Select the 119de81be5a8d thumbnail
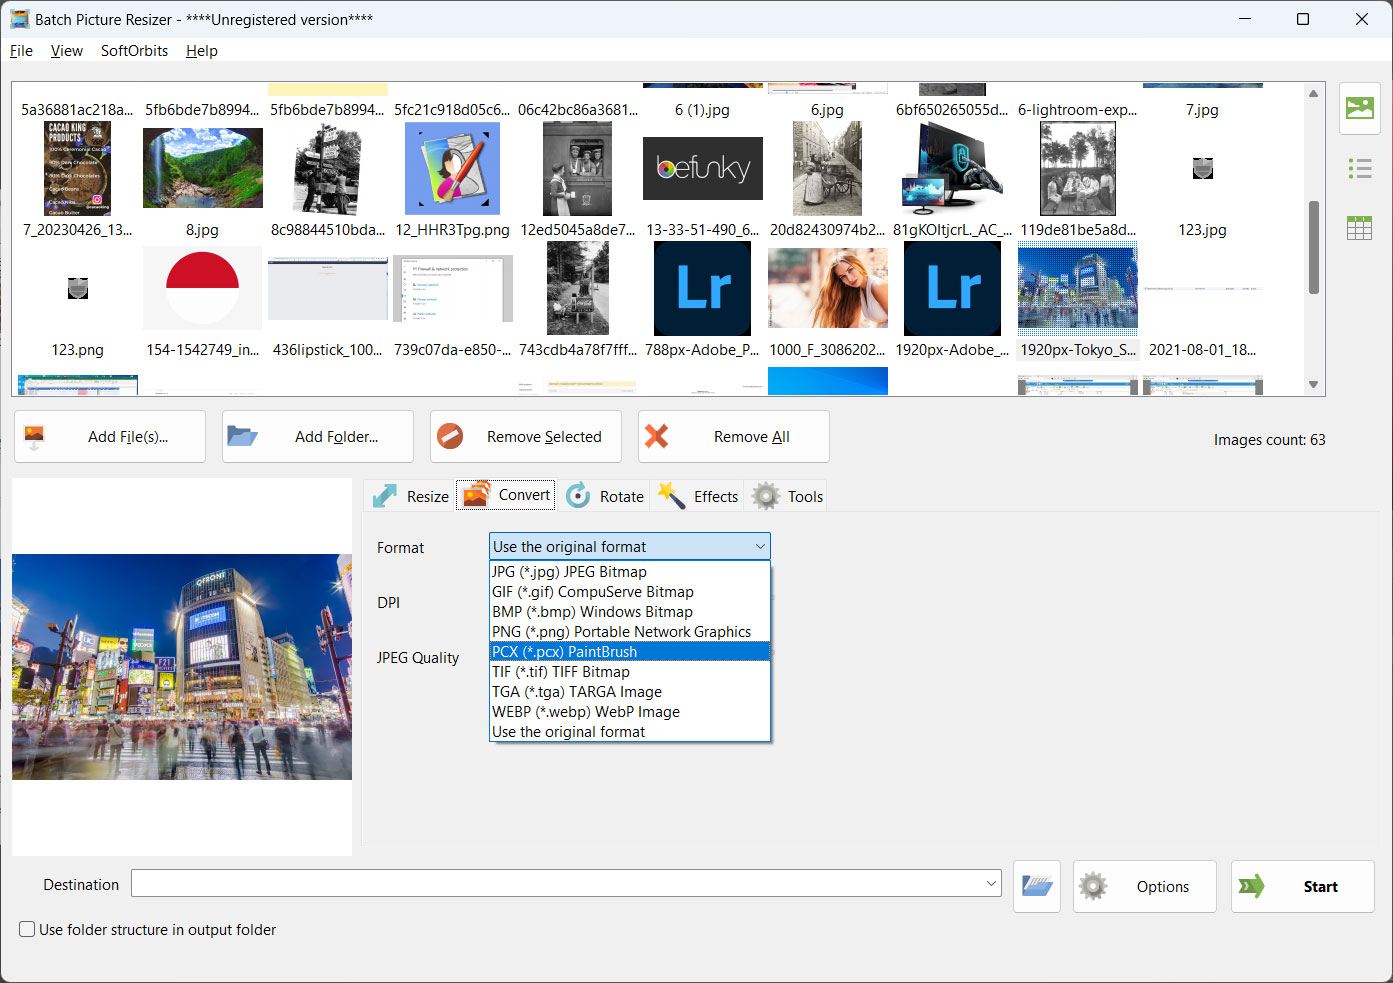This screenshot has width=1393, height=983. point(1077,168)
